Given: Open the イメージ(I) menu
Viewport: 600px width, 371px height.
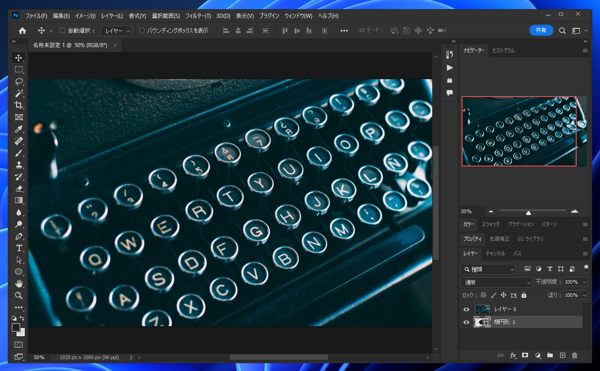Looking at the screenshot, I should tap(85, 16).
